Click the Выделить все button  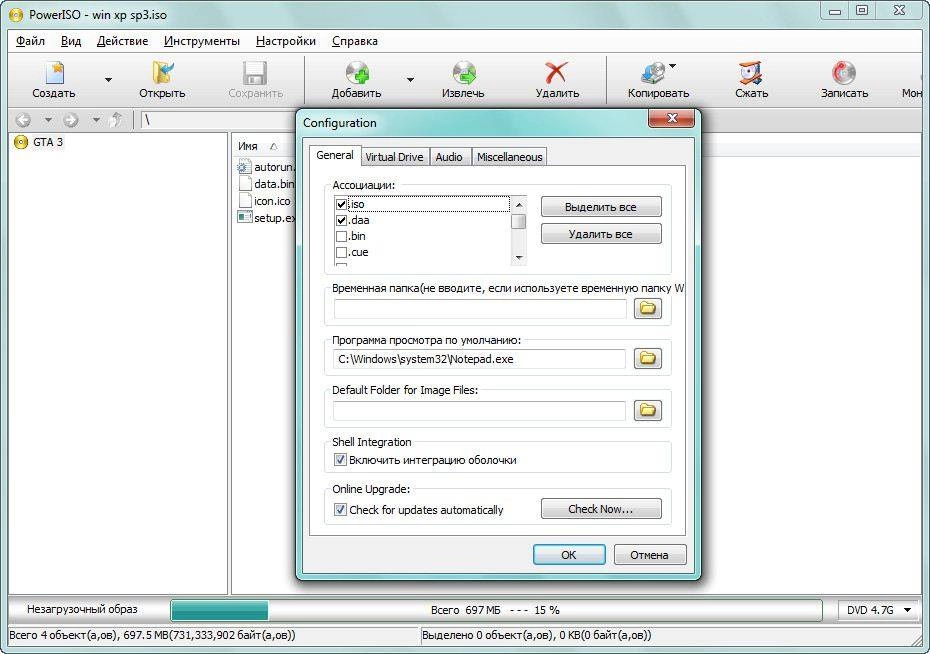click(601, 207)
